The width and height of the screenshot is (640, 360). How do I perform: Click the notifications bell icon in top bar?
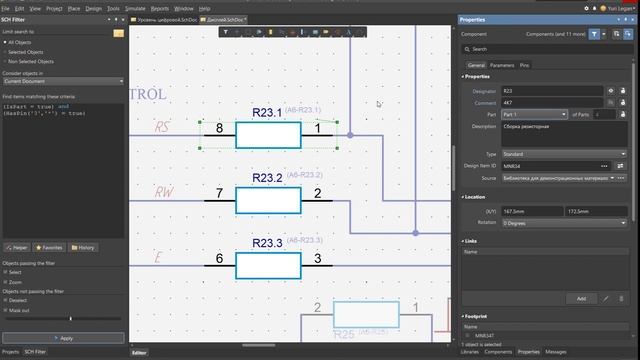click(594, 8)
